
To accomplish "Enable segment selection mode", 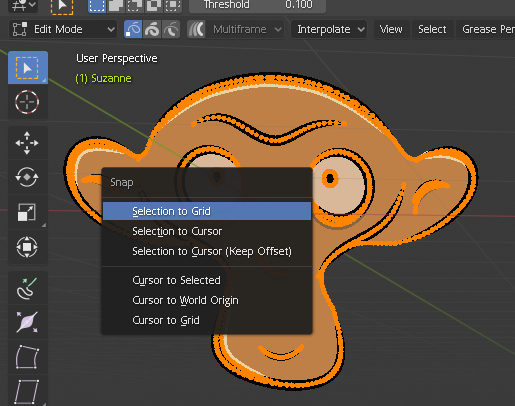I will (x=171, y=29).
